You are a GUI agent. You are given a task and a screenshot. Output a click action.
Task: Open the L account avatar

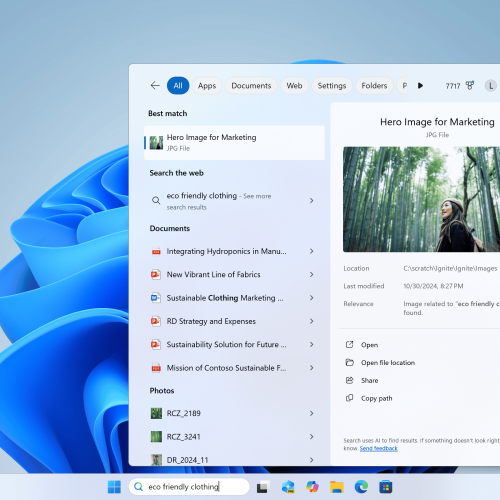point(491,86)
